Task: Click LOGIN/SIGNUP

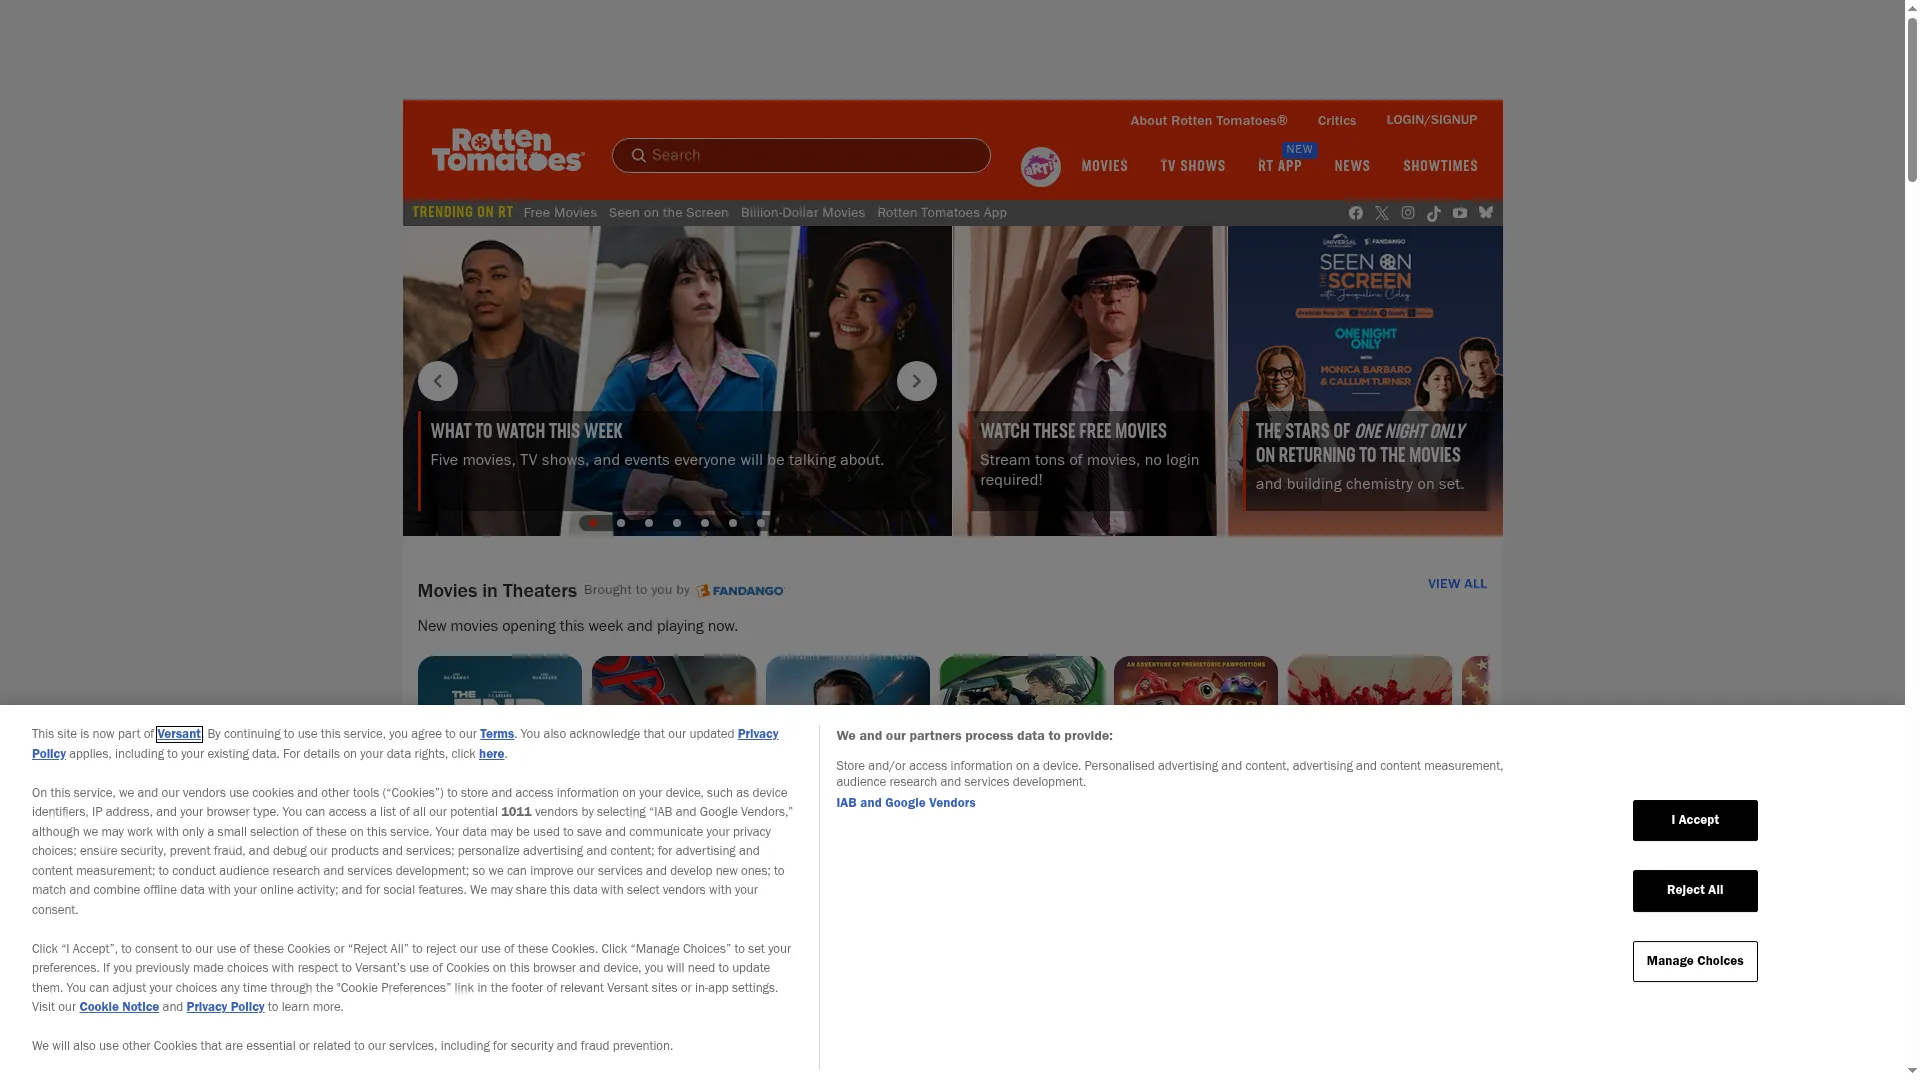Action: [x=1431, y=120]
